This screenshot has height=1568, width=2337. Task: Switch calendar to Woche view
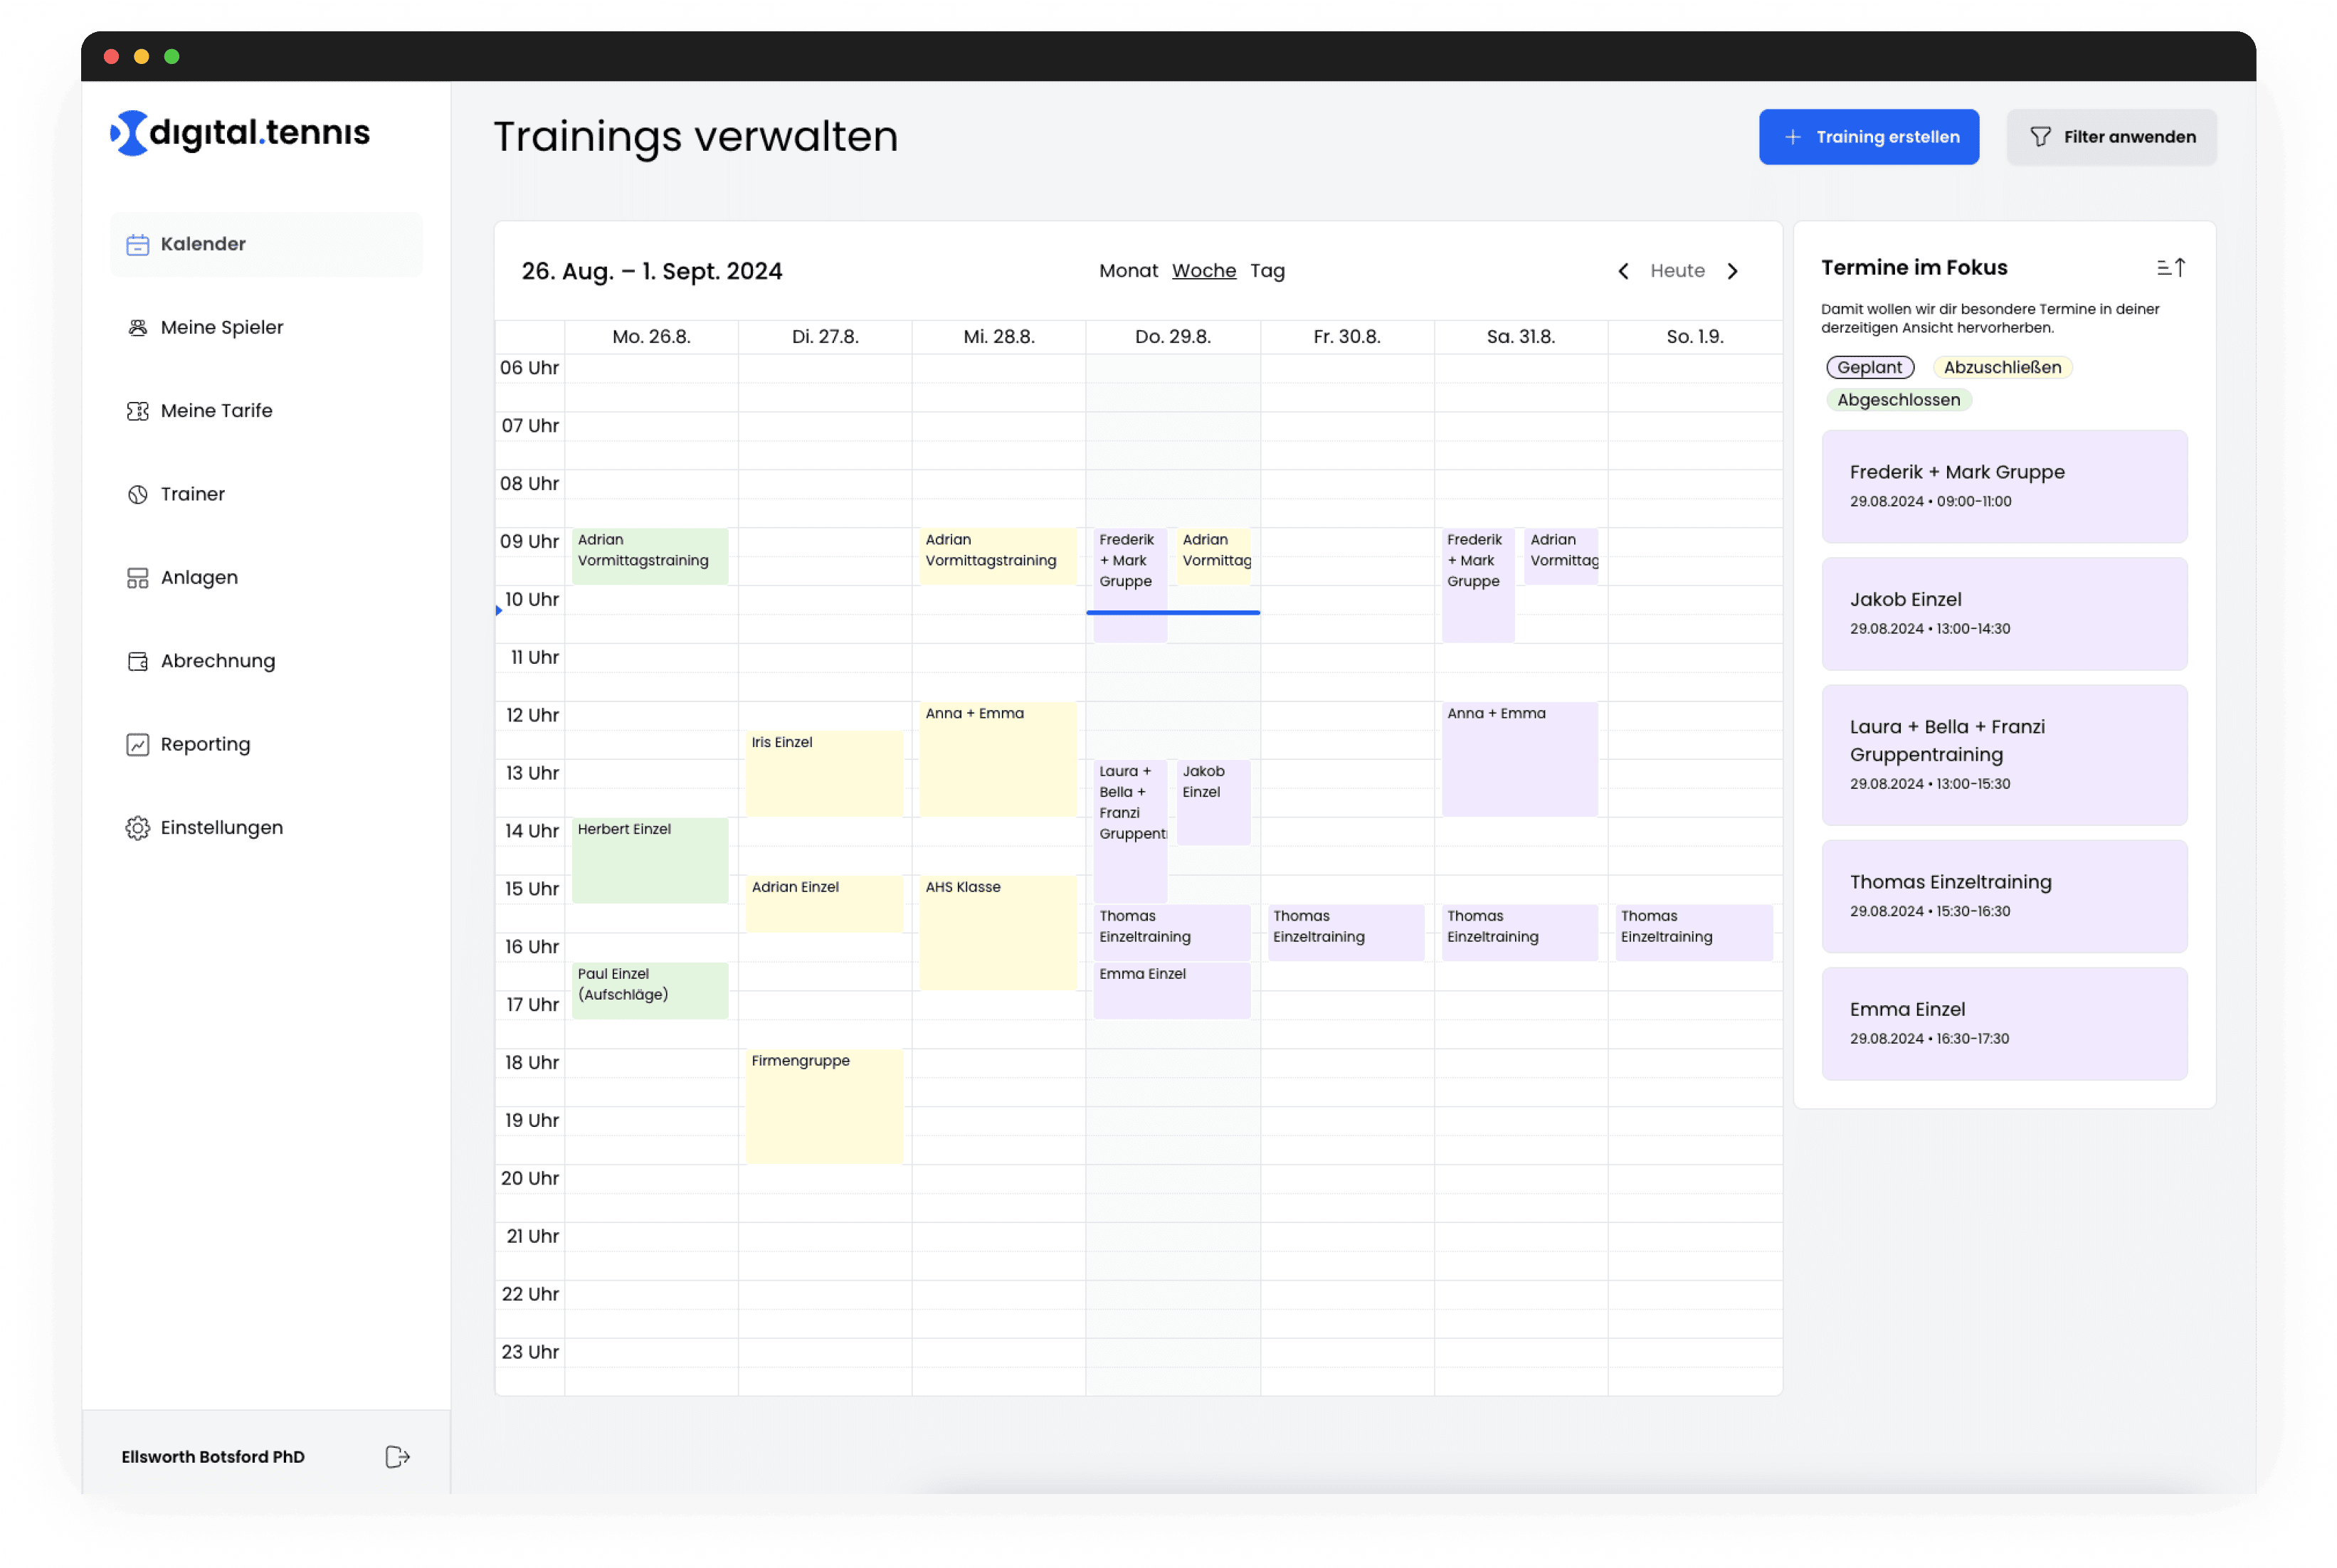1203,271
